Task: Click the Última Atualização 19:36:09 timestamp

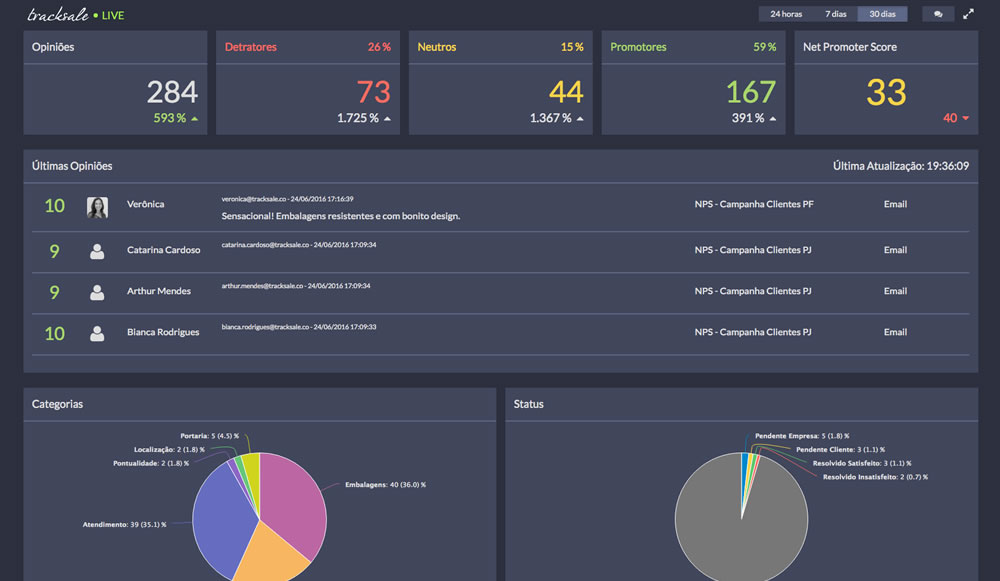Action: click(901, 166)
